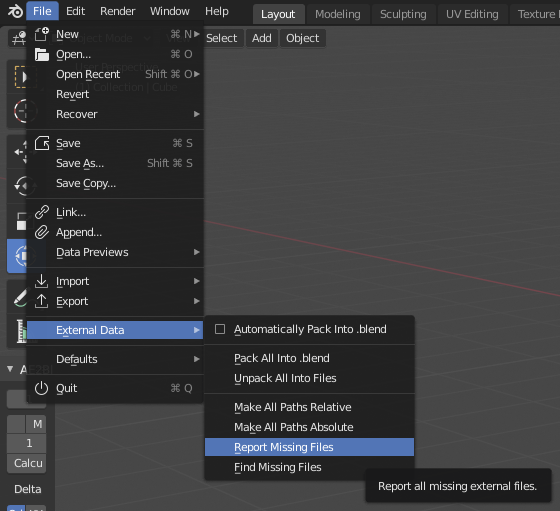The height and width of the screenshot is (511, 560).
Task: Click the New file icon
Action: pos(41,34)
